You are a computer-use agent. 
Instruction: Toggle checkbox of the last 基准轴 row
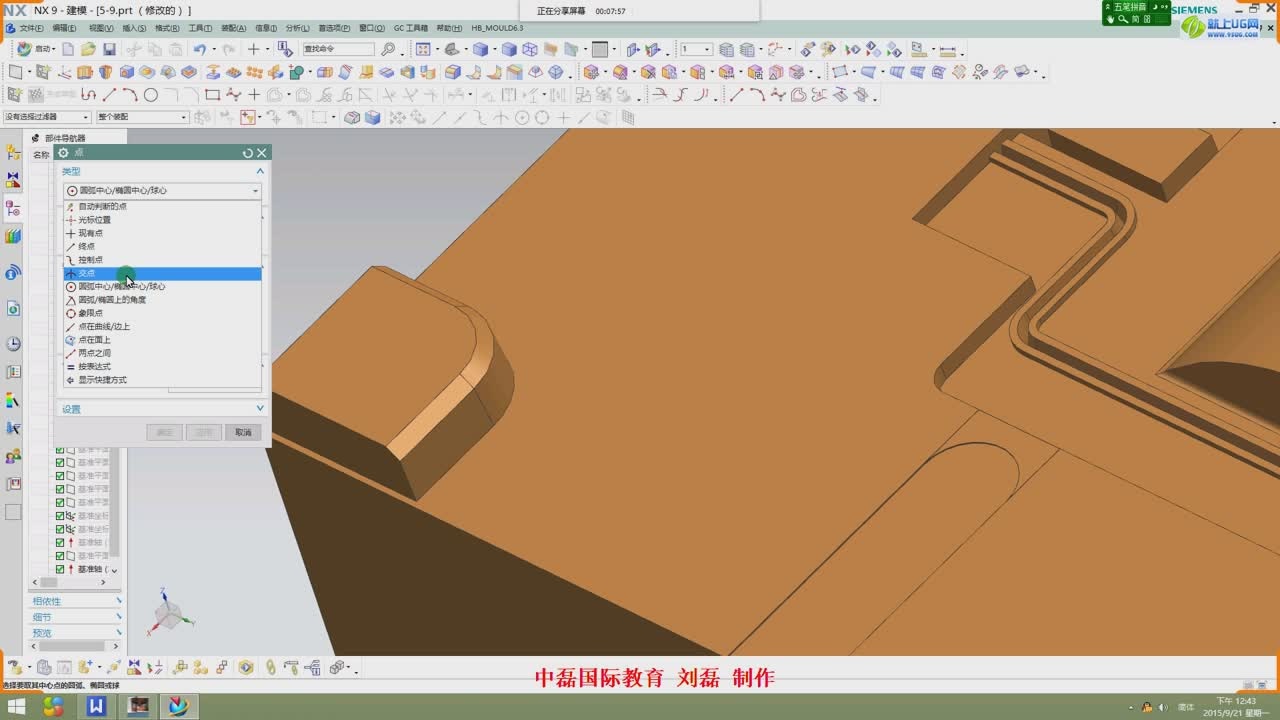coord(60,569)
